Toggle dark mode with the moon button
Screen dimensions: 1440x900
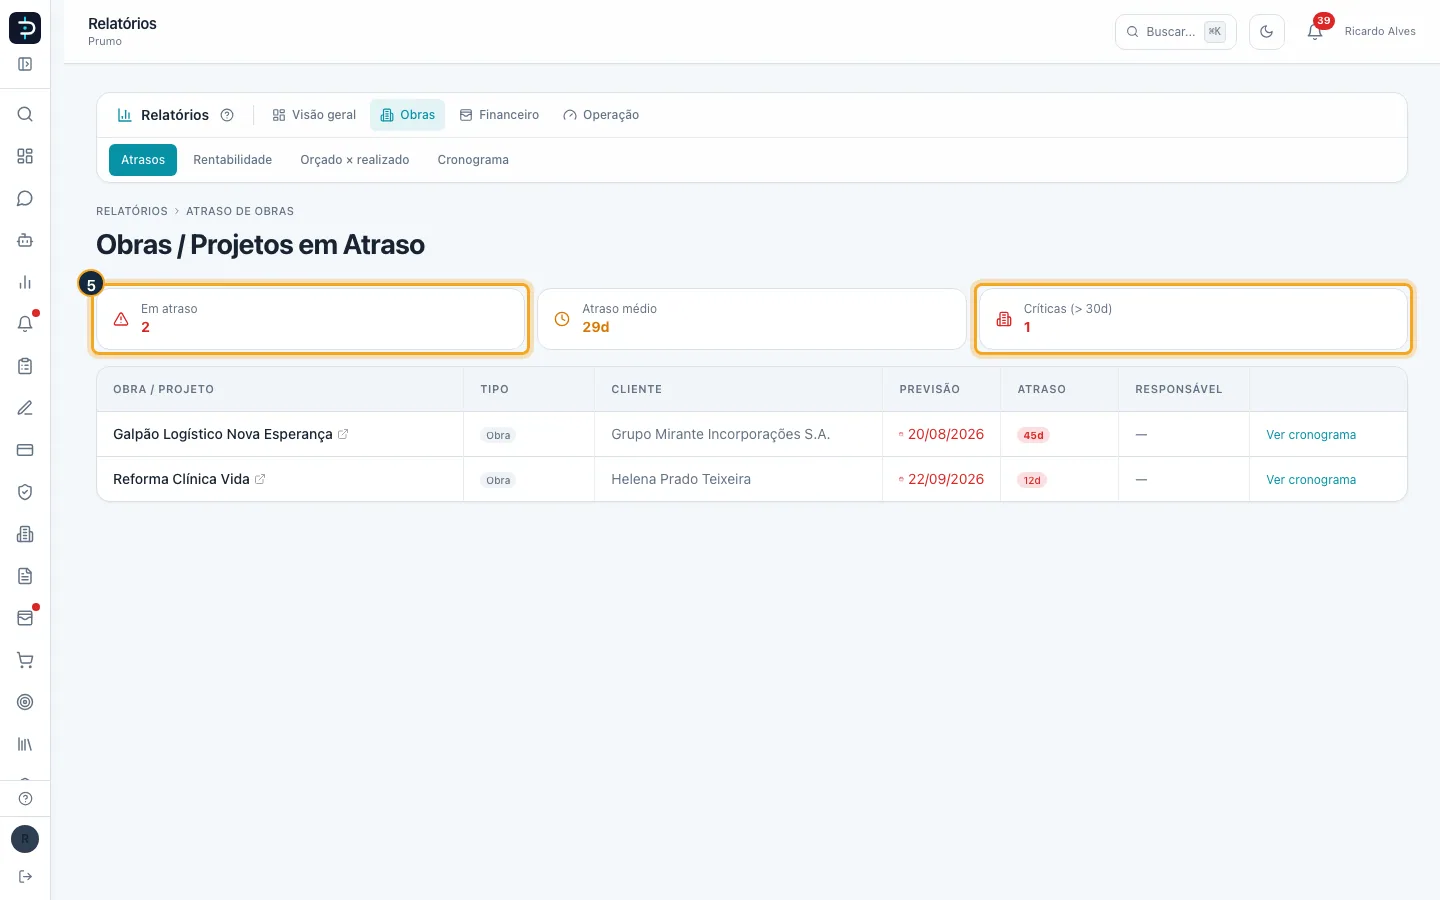click(x=1267, y=32)
